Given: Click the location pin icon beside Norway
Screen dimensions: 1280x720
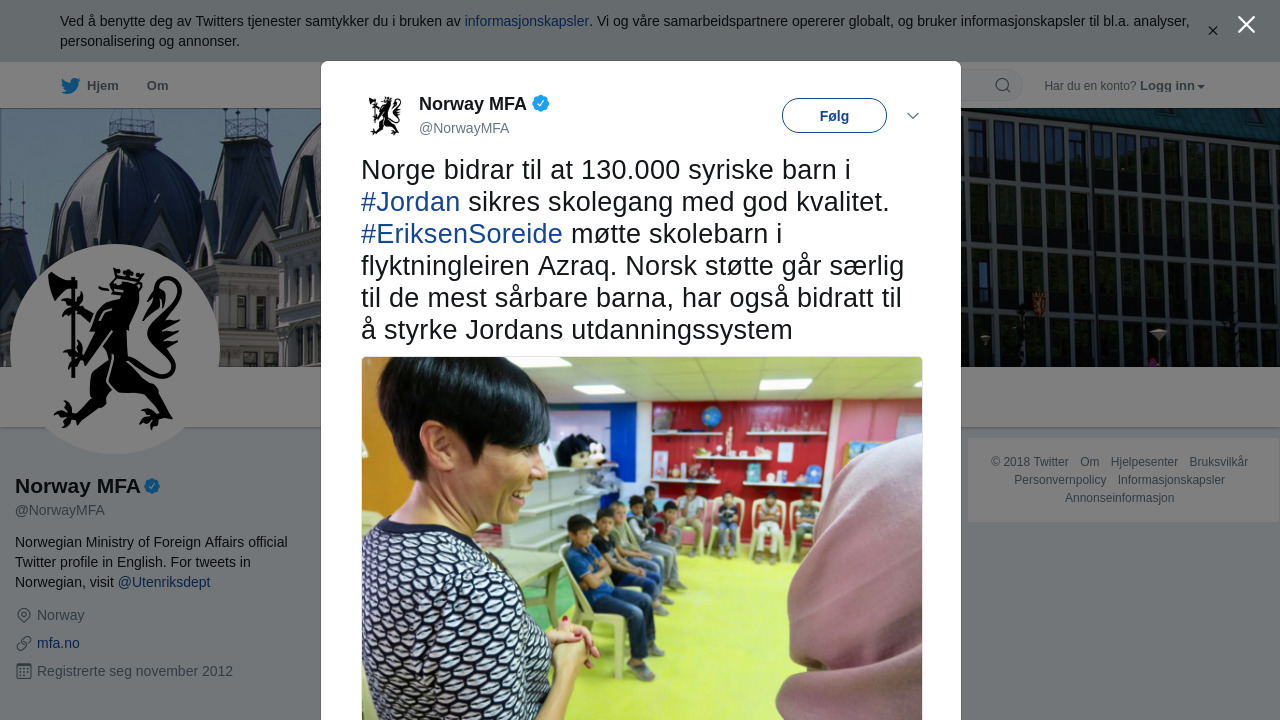Looking at the screenshot, I should tap(24, 615).
